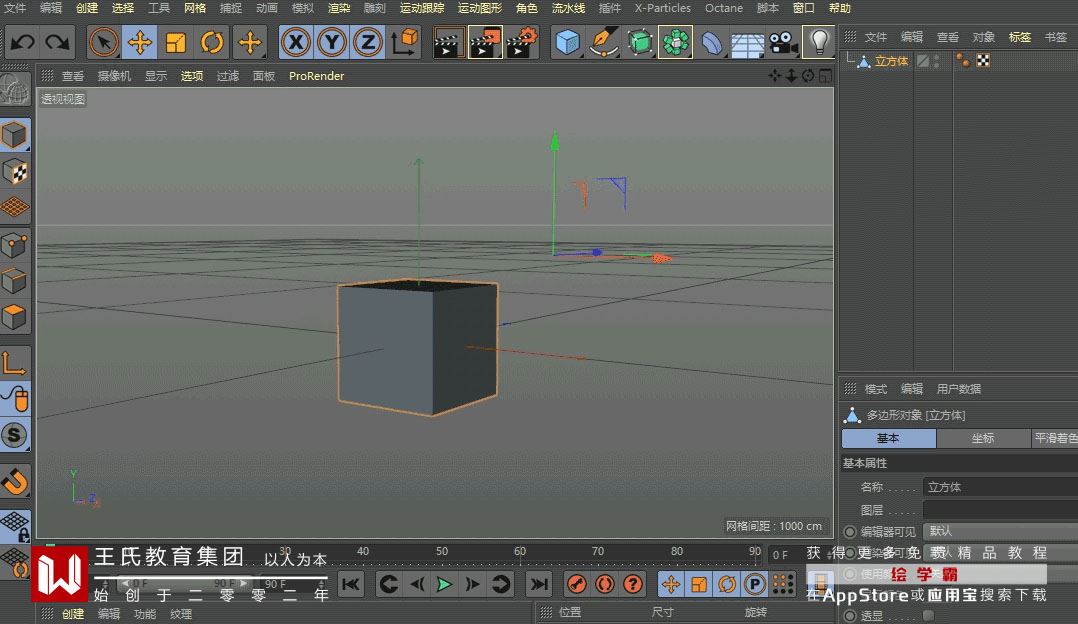Open the 渲染 Render menu
Image resolution: width=1078 pixels, height=624 pixels.
coord(339,8)
